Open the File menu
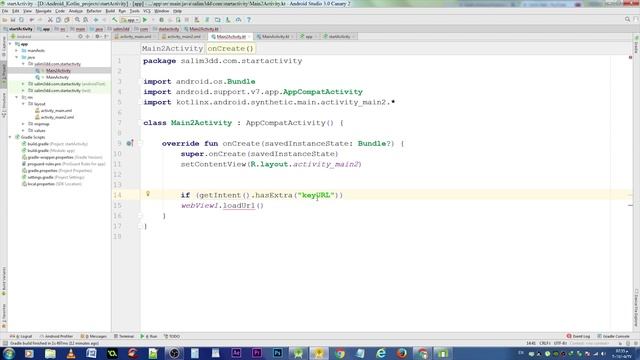 pos(5,11)
